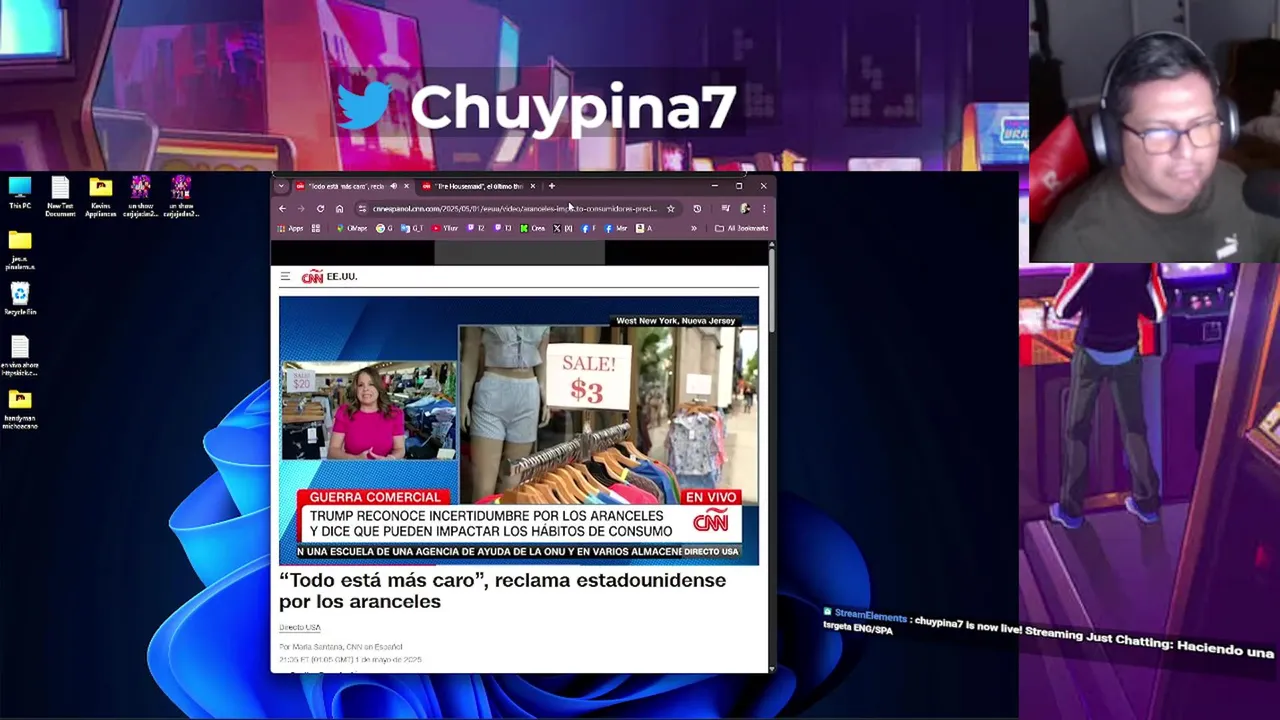Open the YouTube bookmark
Image resolution: width=1280 pixels, height=720 pixels.
[445, 228]
